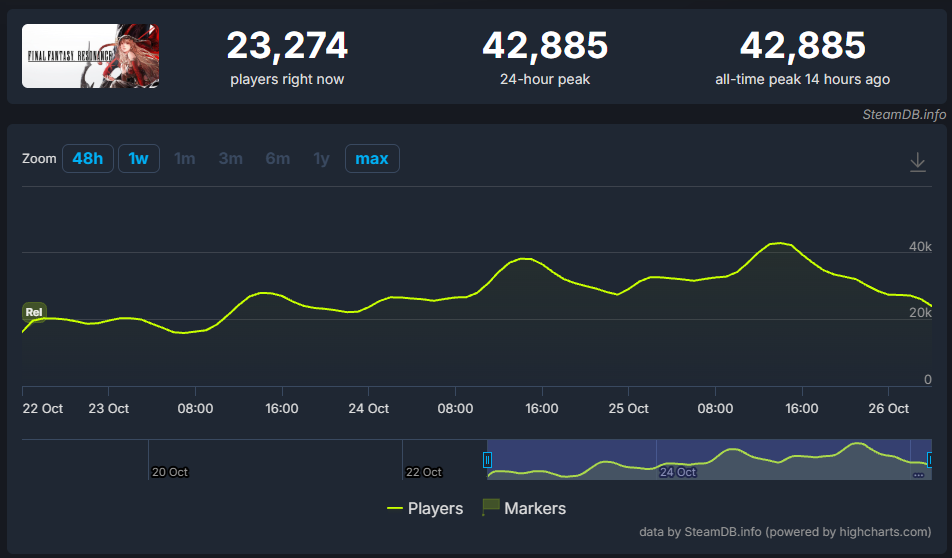Click the 40k y-axis label
The image size is (952, 558).
pyautogui.click(x=920, y=247)
